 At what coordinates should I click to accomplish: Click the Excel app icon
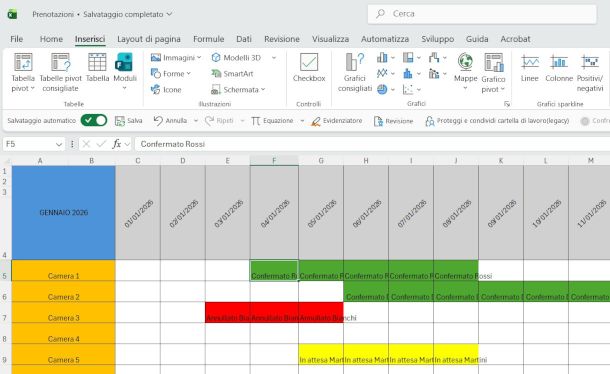[12, 14]
